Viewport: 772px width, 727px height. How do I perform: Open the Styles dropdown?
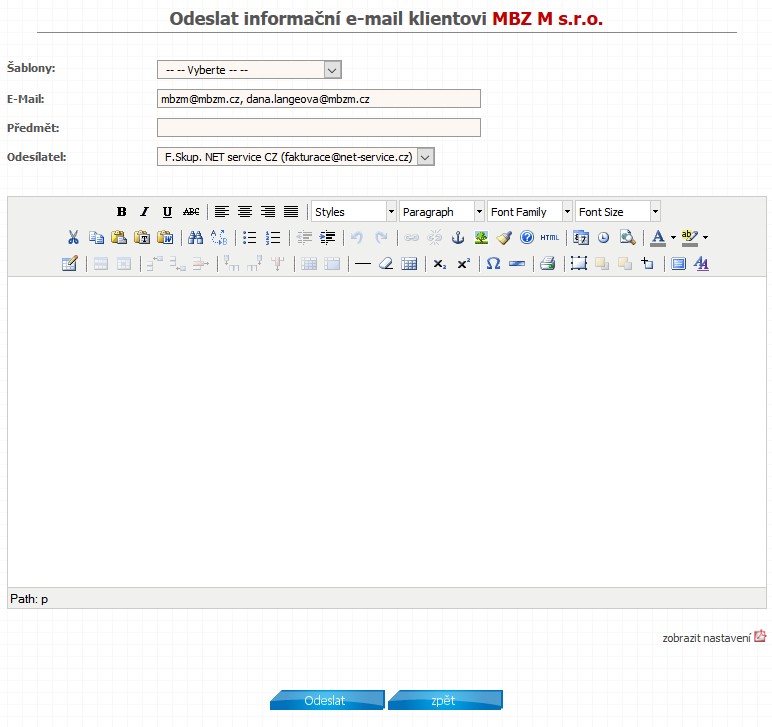[354, 212]
